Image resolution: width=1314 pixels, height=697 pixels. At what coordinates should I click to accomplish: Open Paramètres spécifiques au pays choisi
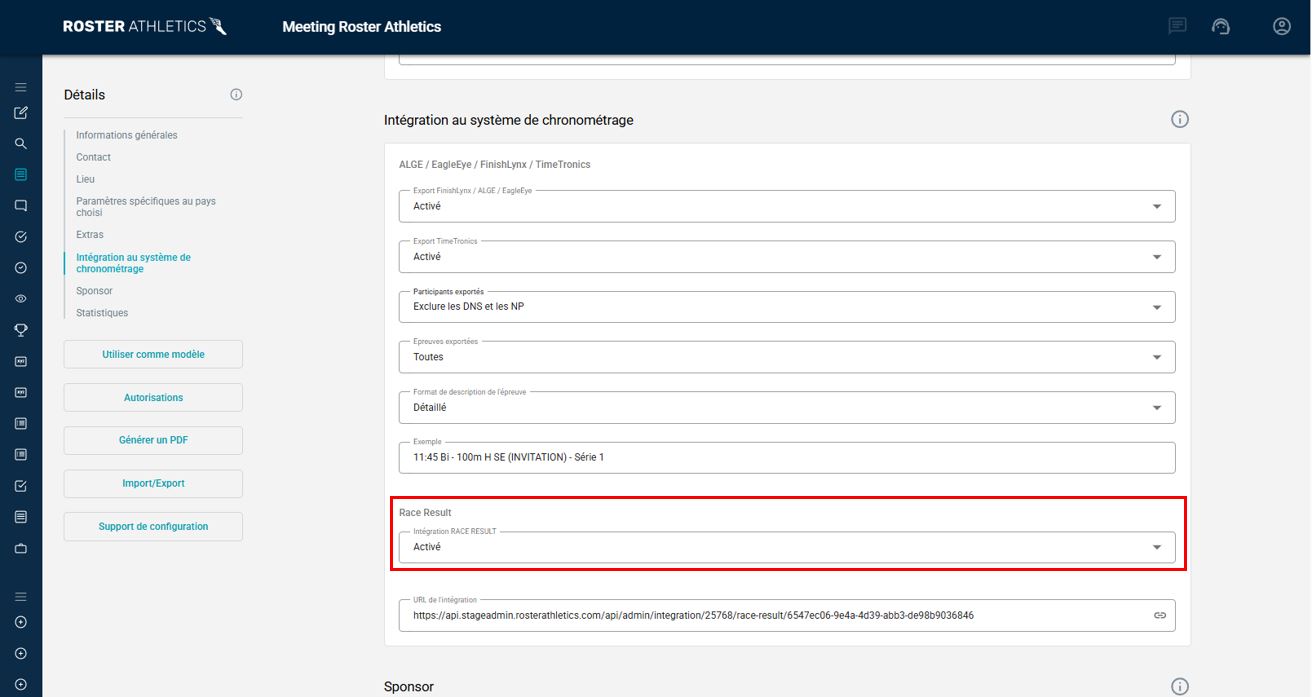point(146,207)
